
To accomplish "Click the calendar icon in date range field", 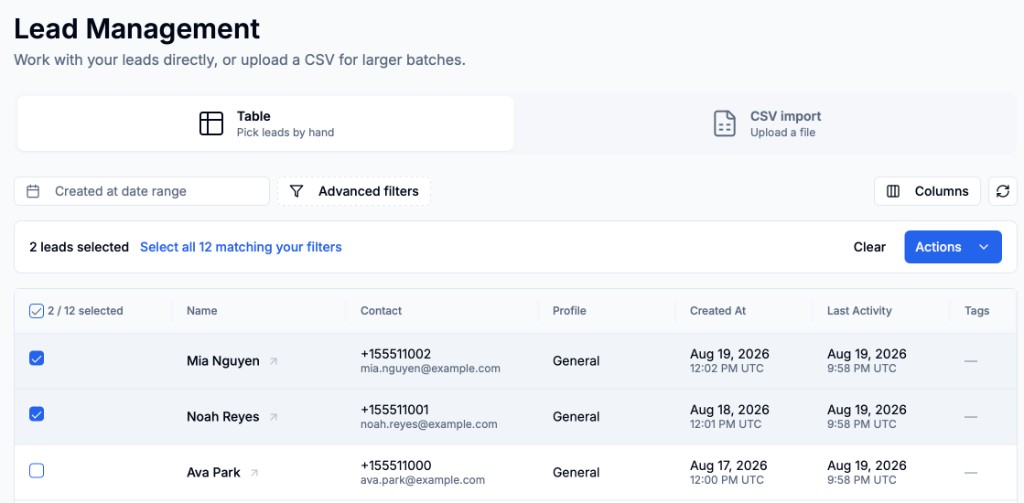I will click(33, 191).
